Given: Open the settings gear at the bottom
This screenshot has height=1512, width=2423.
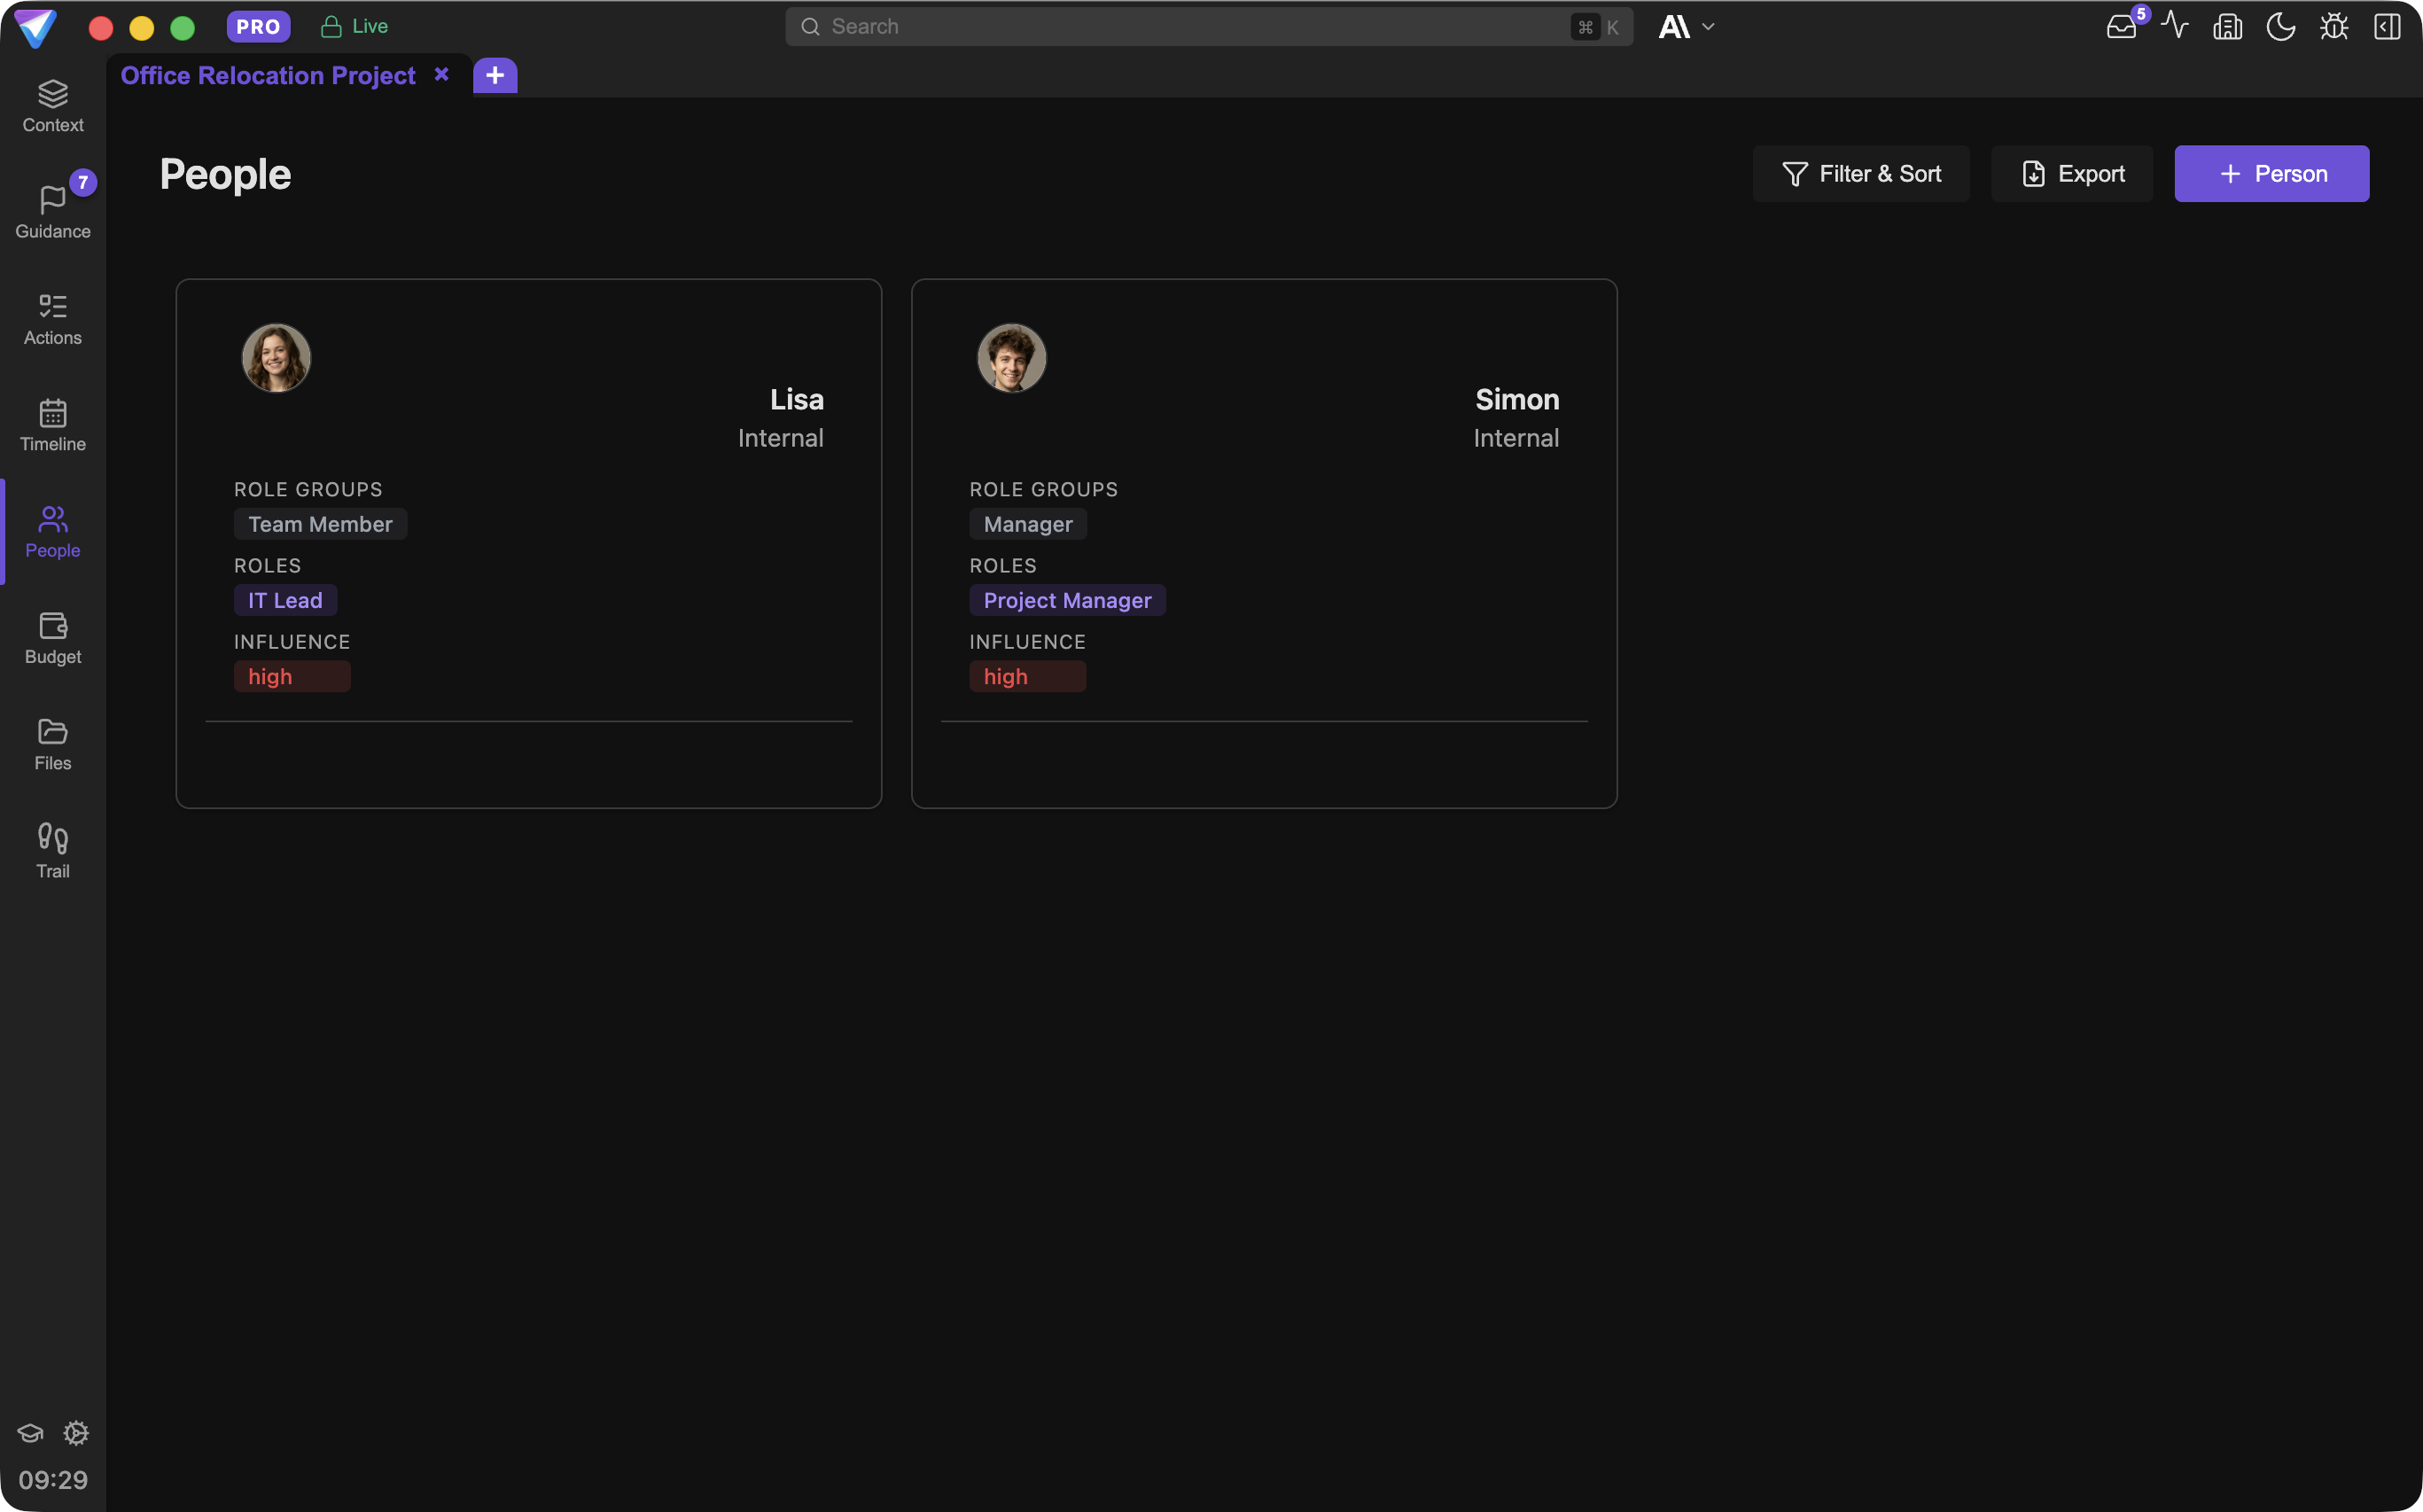Looking at the screenshot, I should pos(77,1433).
